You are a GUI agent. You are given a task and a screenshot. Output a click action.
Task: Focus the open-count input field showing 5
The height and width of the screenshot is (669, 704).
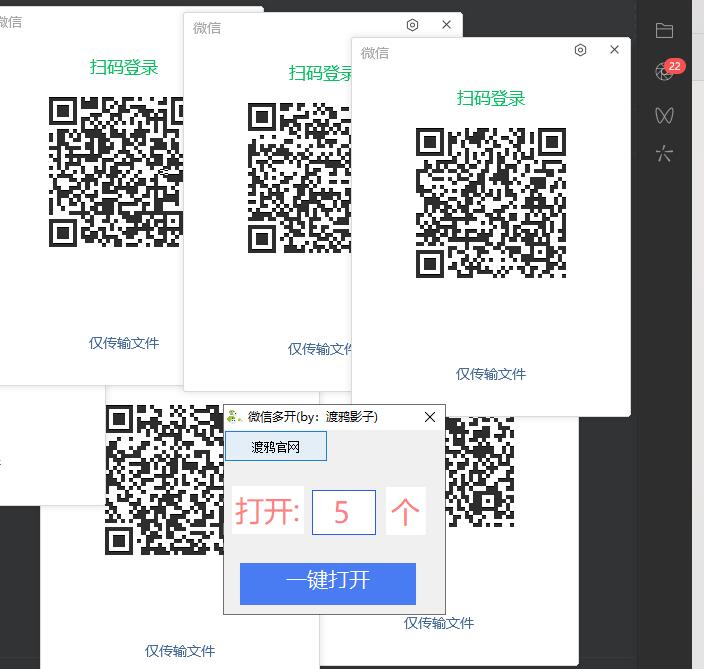pyautogui.click(x=344, y=512)
